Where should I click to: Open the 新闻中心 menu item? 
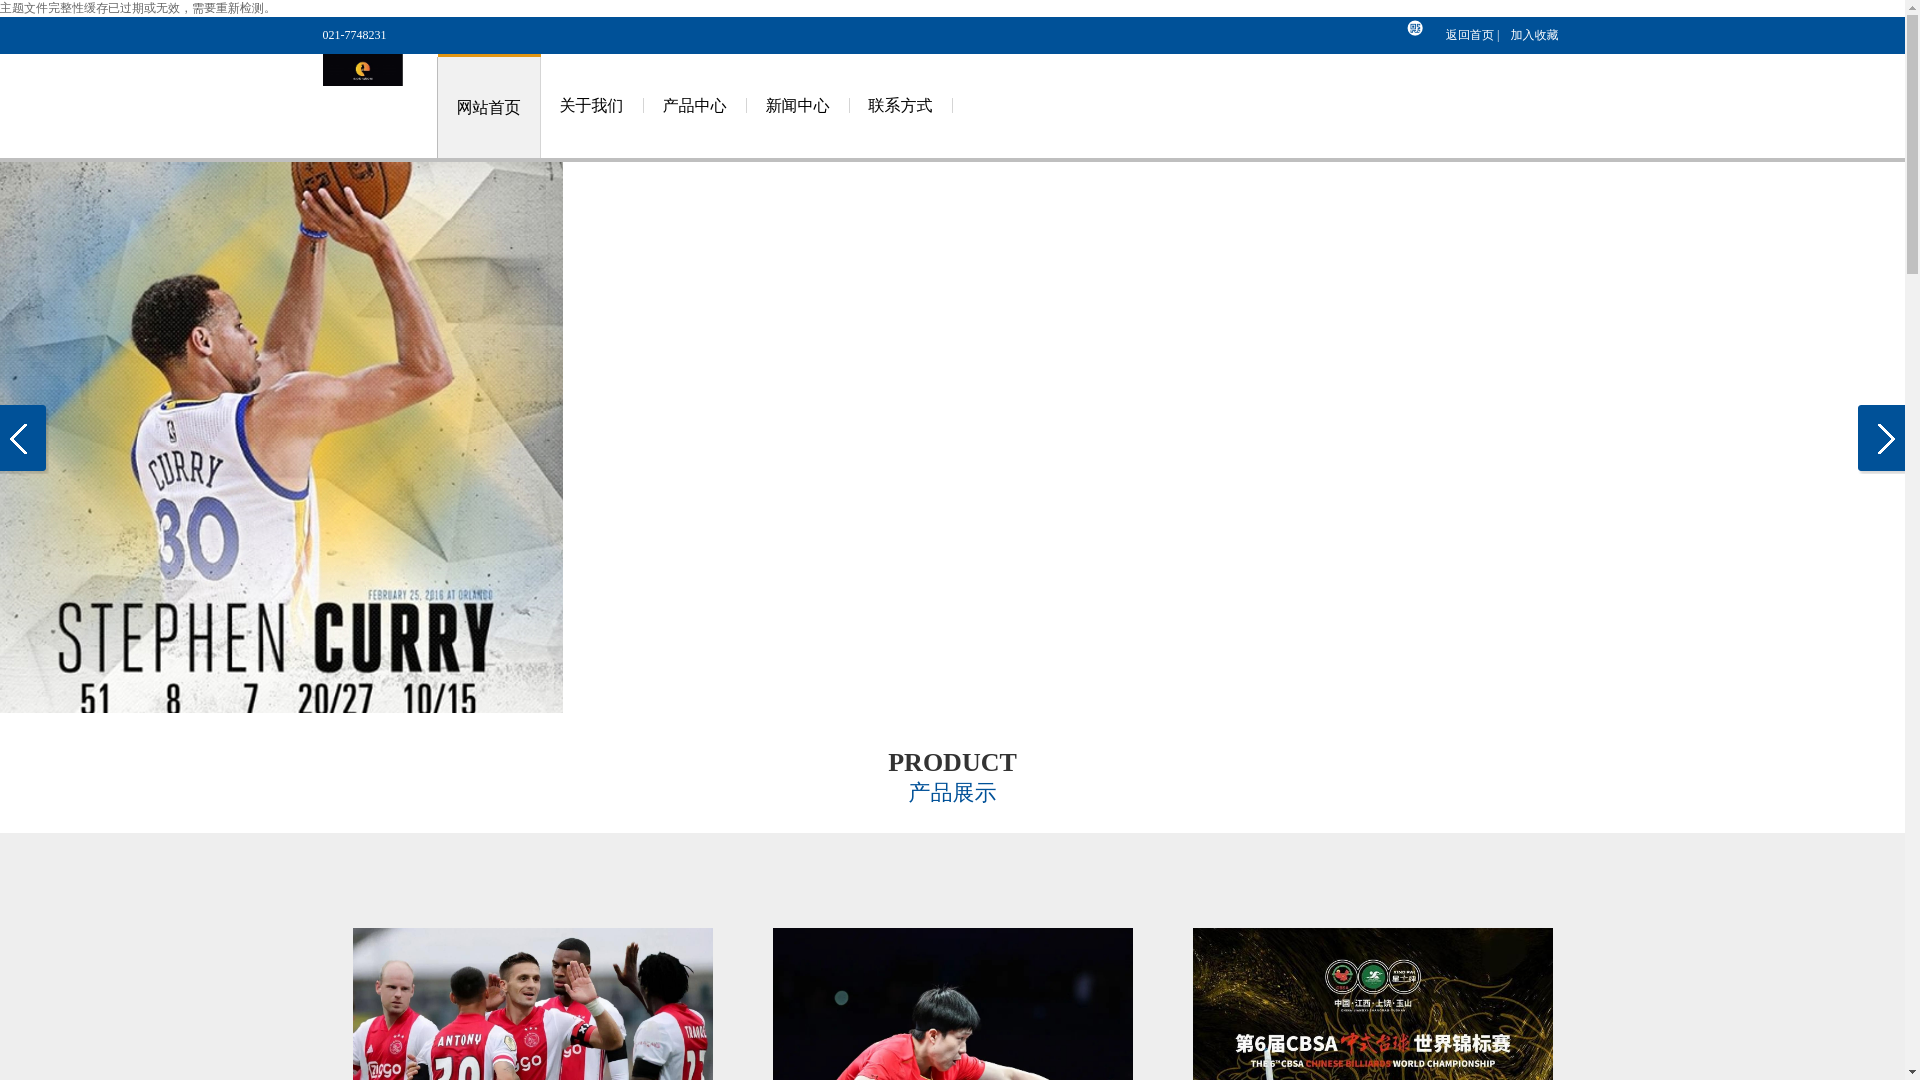(797, 106)
